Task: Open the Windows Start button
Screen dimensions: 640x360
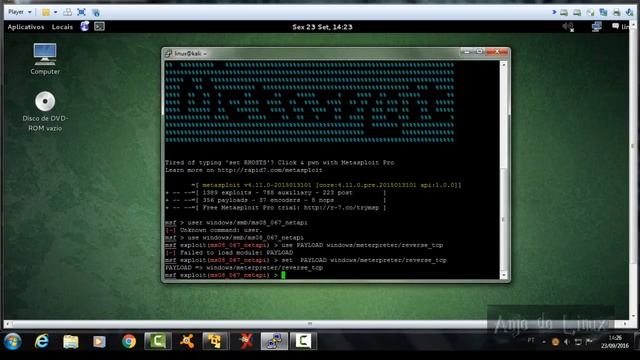Action: [13, 341]
